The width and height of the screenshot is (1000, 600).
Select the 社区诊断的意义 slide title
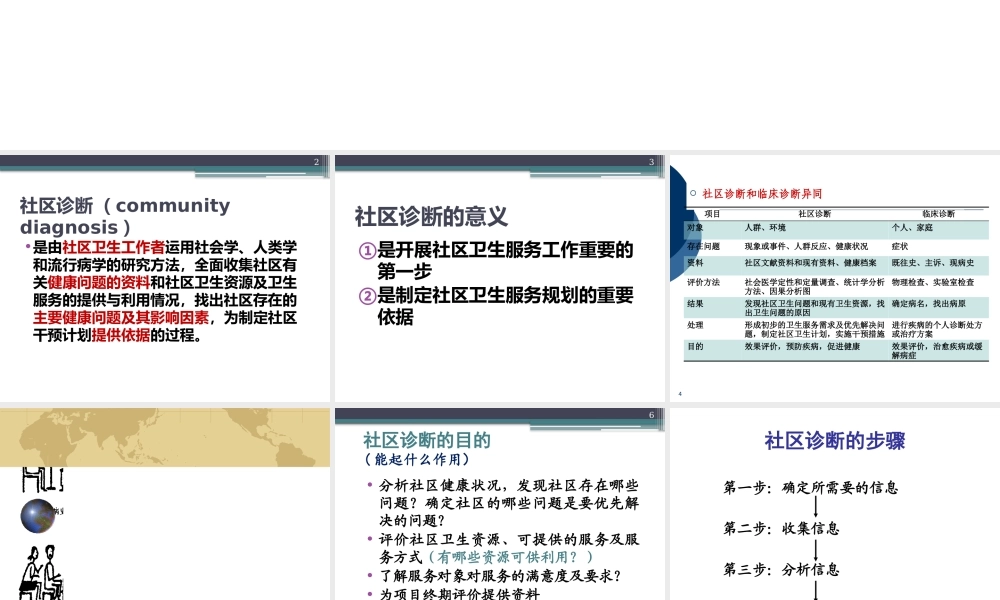(430, 215)
